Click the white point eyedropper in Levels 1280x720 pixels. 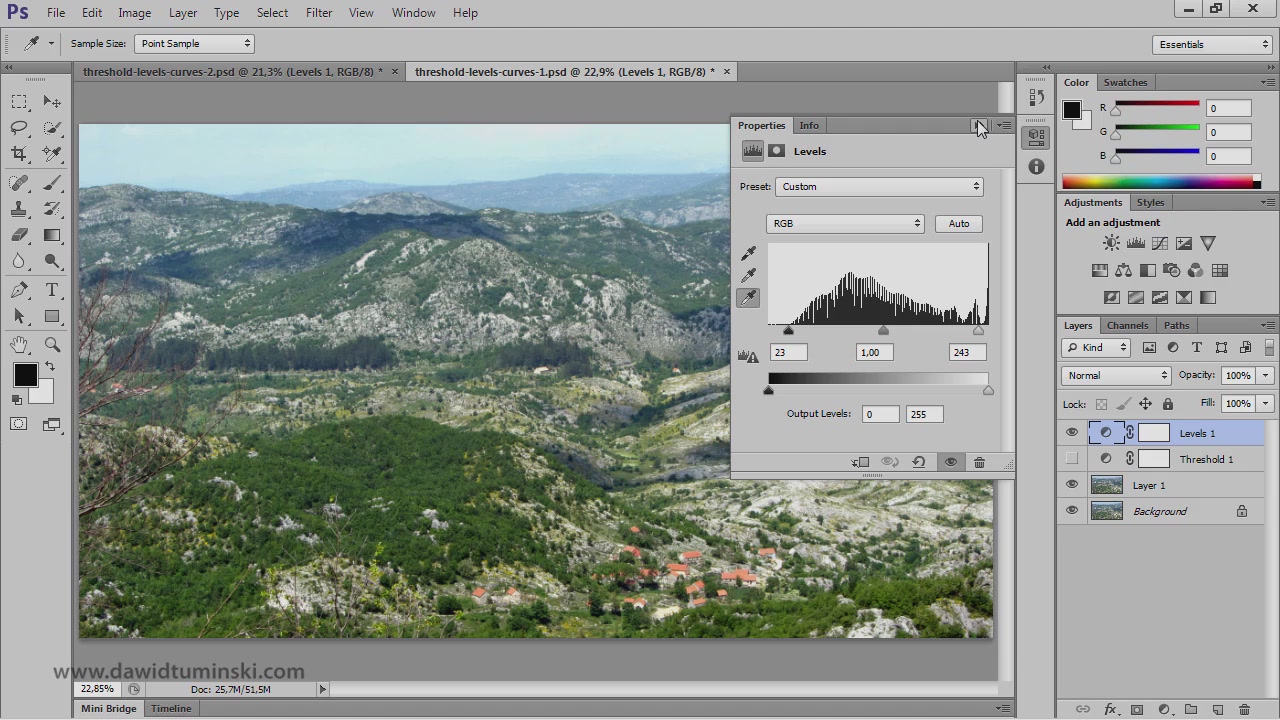point(749,298)
